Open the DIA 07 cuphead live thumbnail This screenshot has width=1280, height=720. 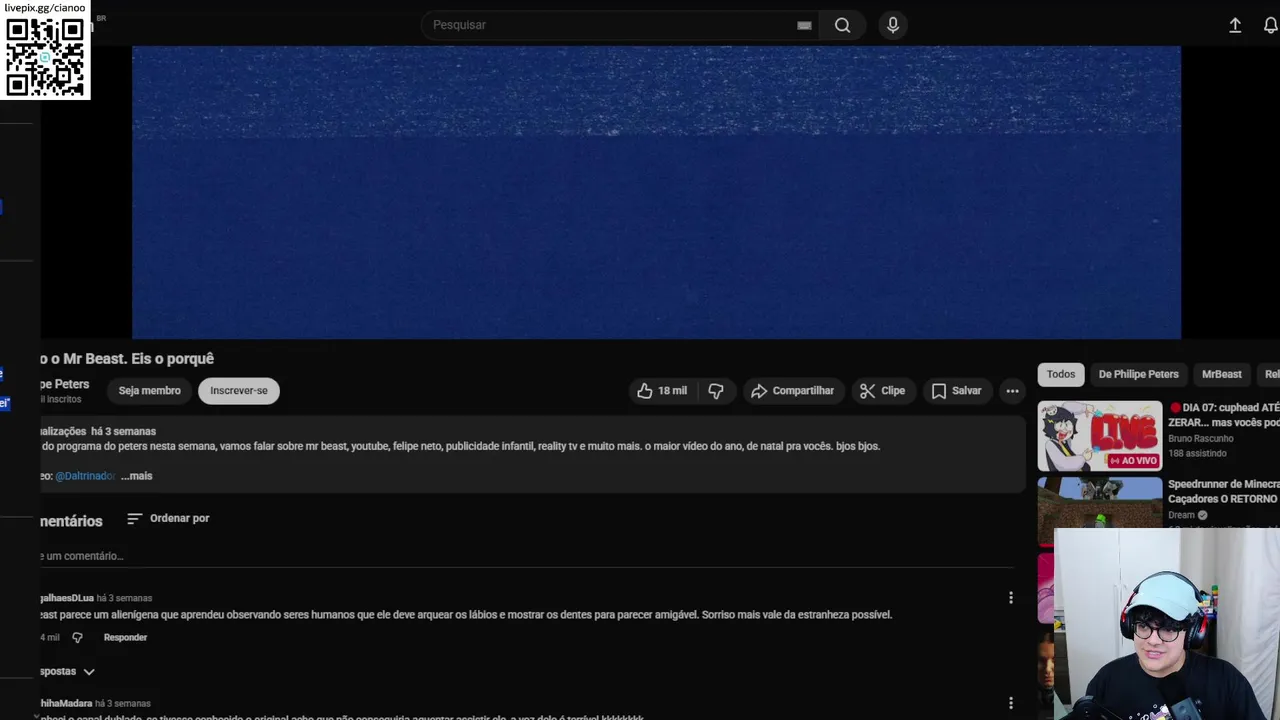pyautogui.click(x=1100, y=436)
